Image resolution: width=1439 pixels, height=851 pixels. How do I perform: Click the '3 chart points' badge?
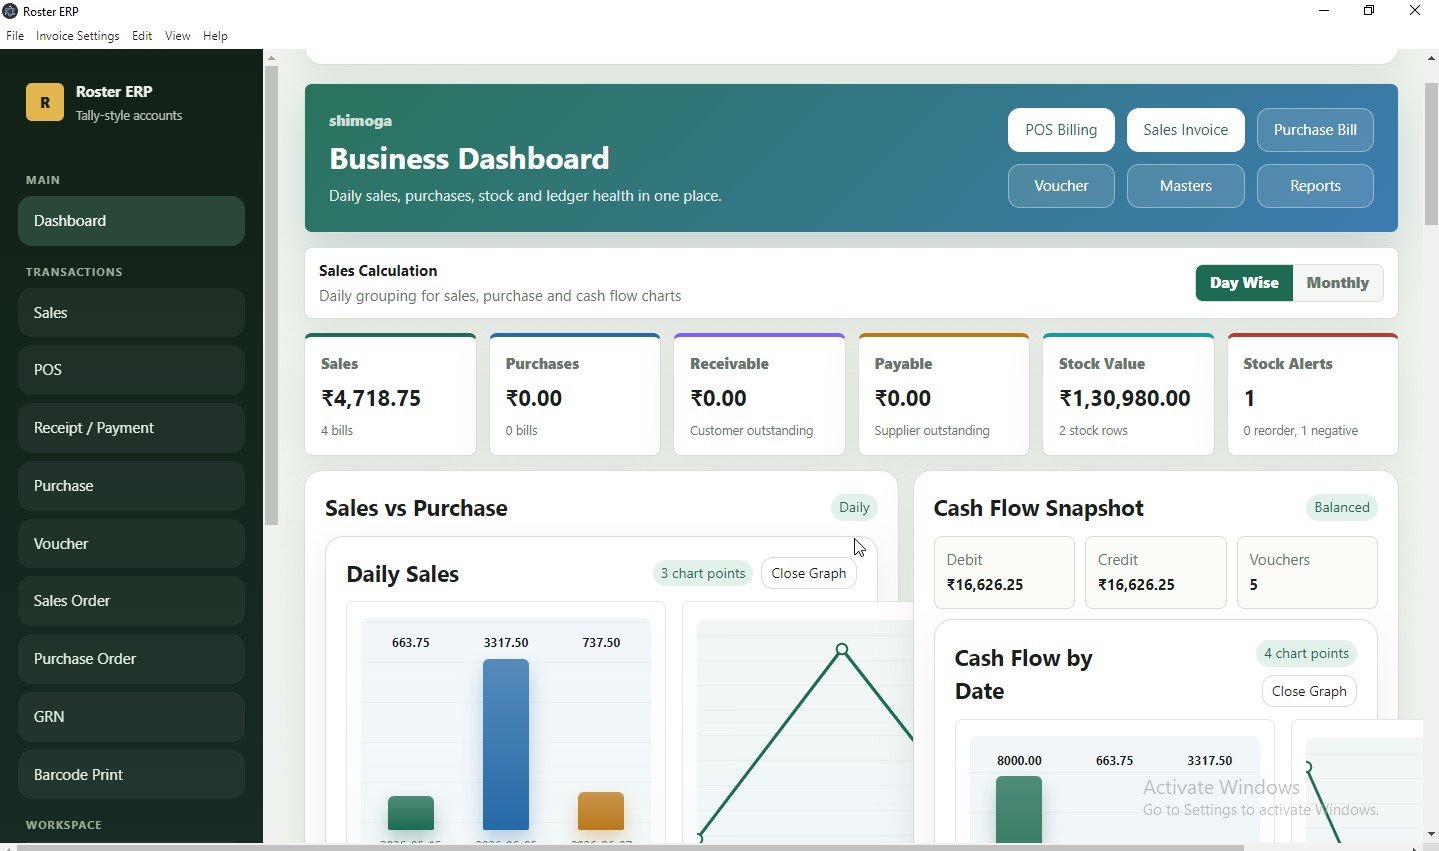[x=702, y=573]
